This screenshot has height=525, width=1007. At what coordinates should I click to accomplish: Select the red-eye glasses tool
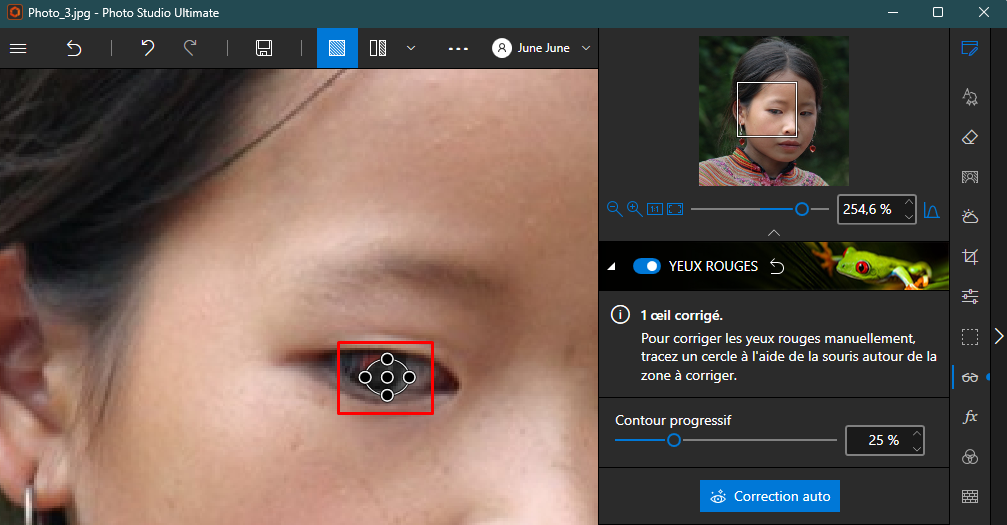click(x=970, y=377)
